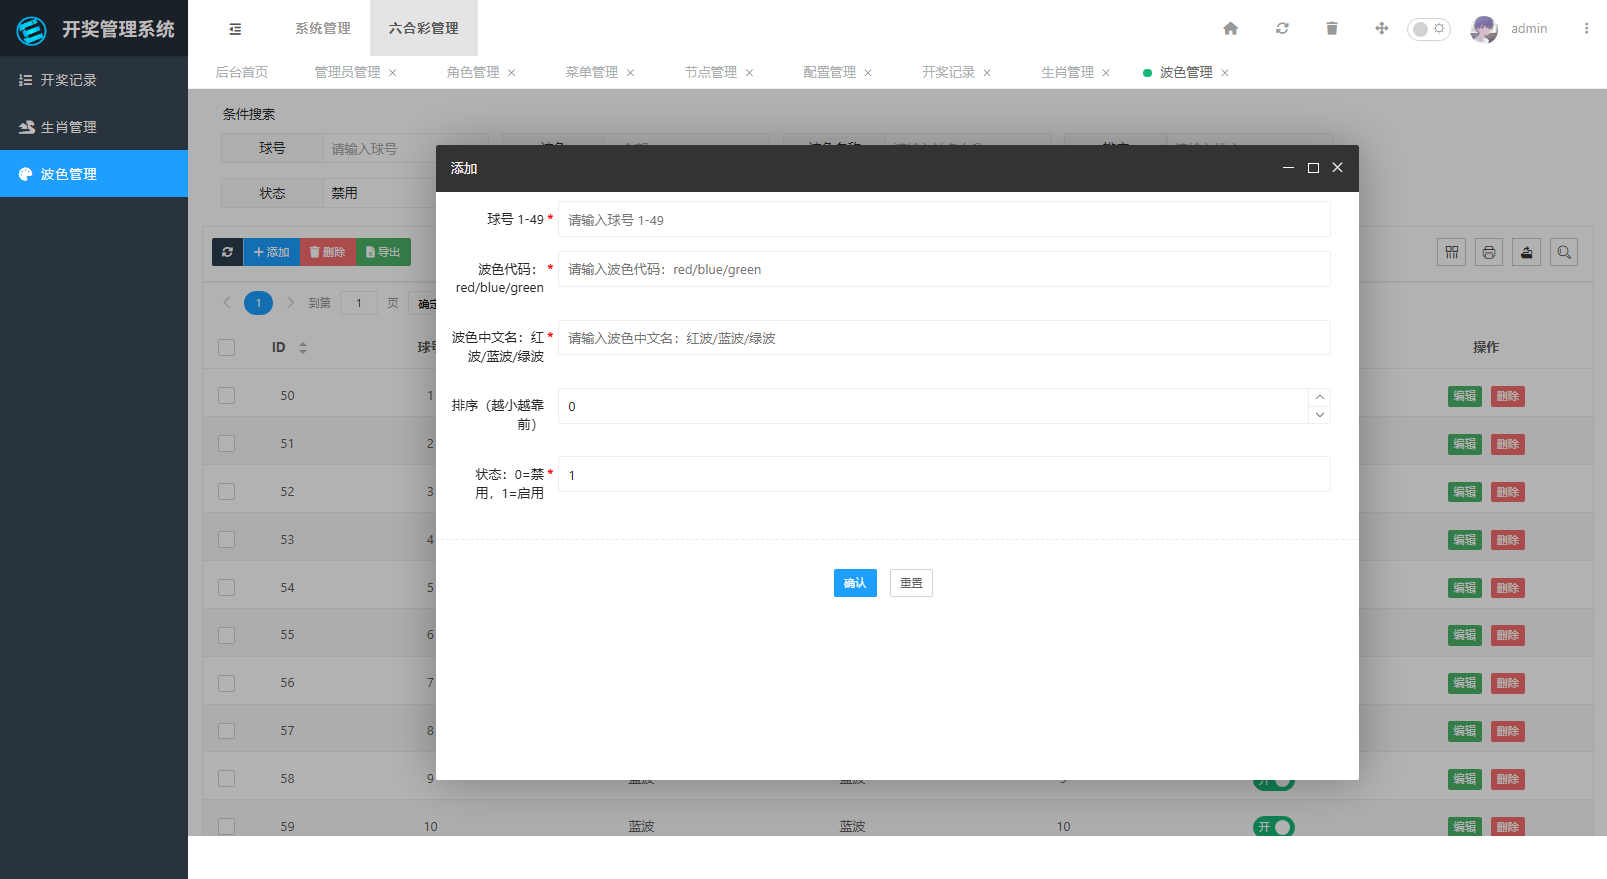Viewport: 1607px width, 879px height.
Task: Go to next page arrow
Action: coord(291,302)
